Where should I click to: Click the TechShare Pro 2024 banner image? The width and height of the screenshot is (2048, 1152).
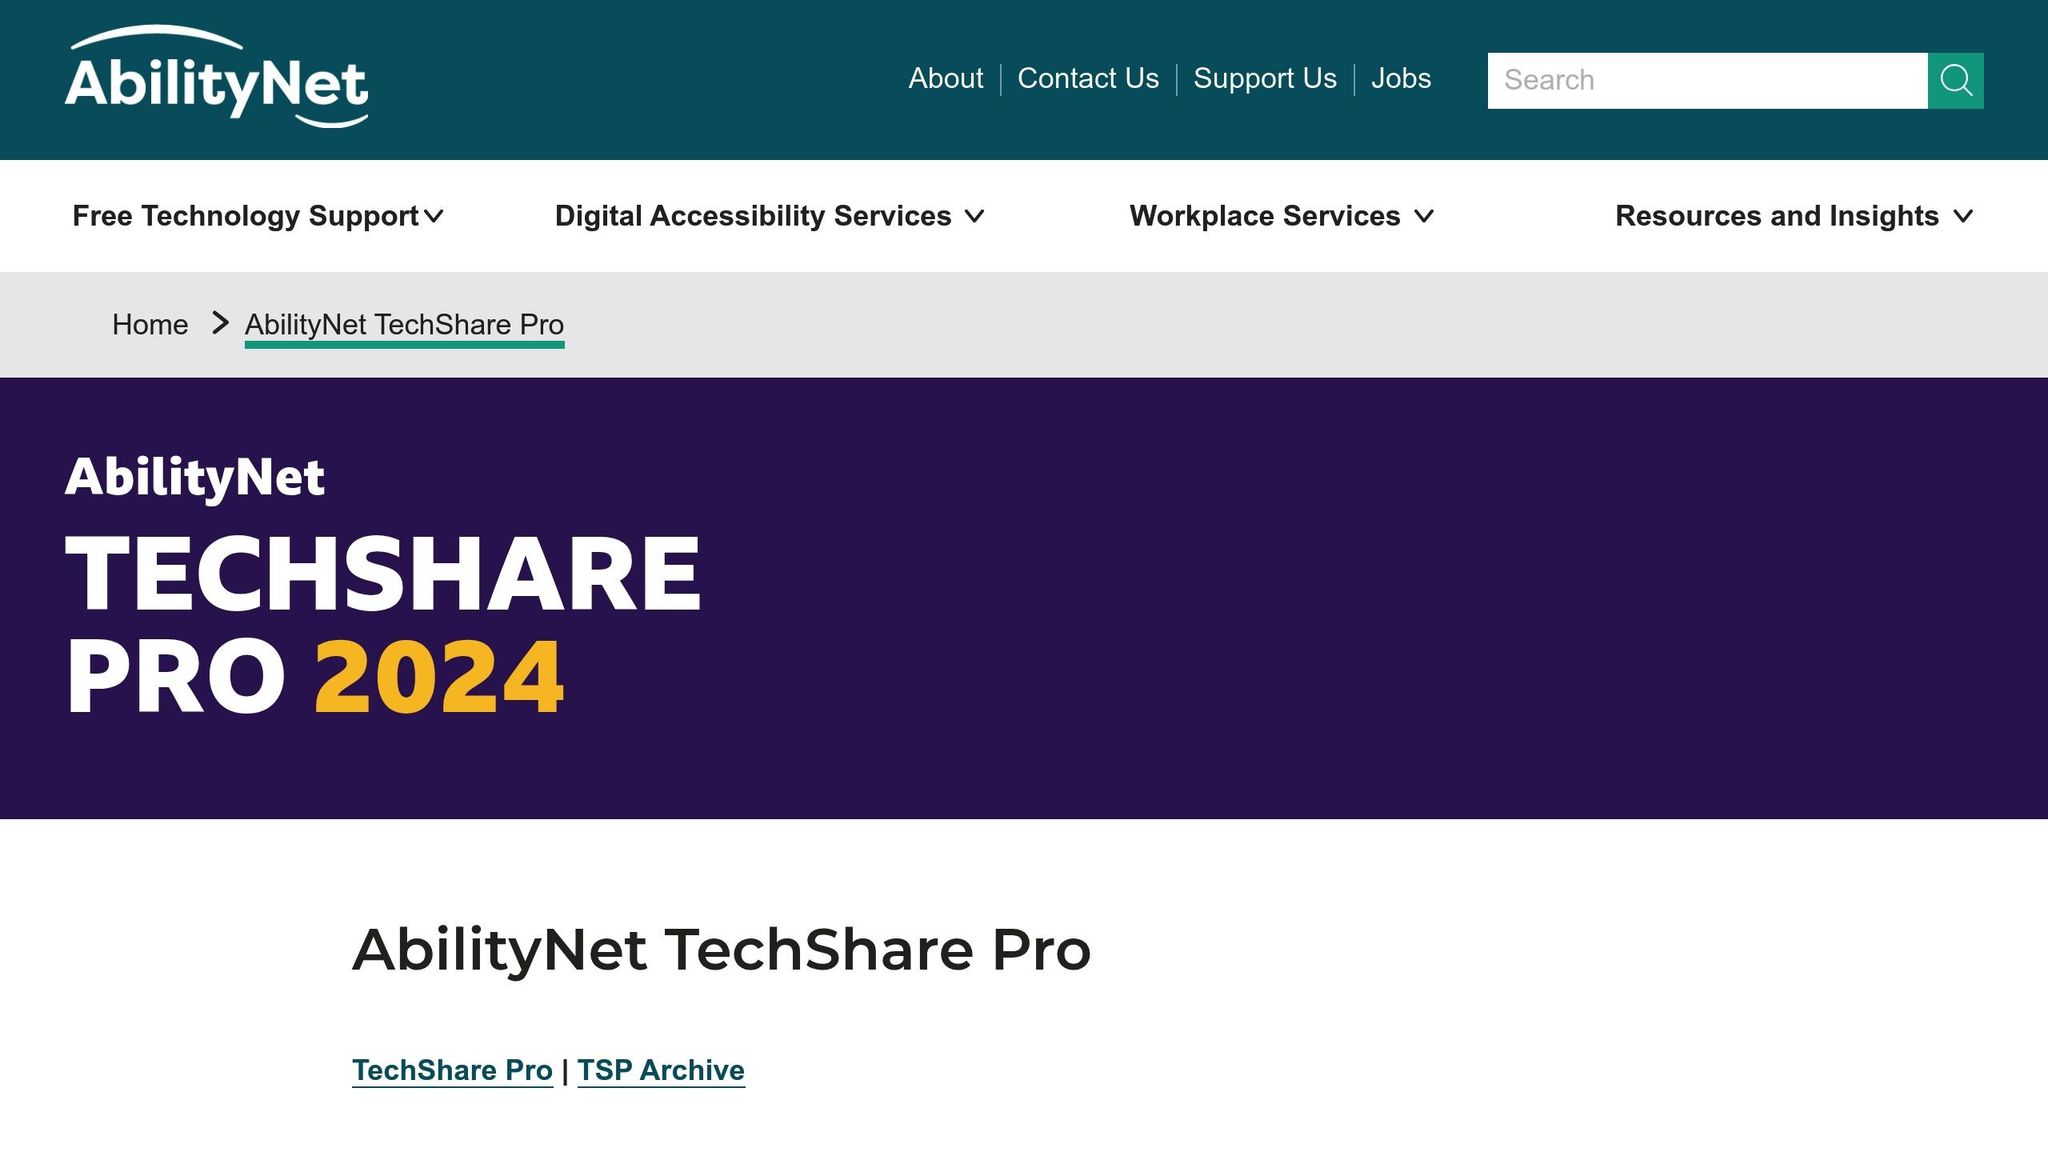click(x=1024, y=598)
